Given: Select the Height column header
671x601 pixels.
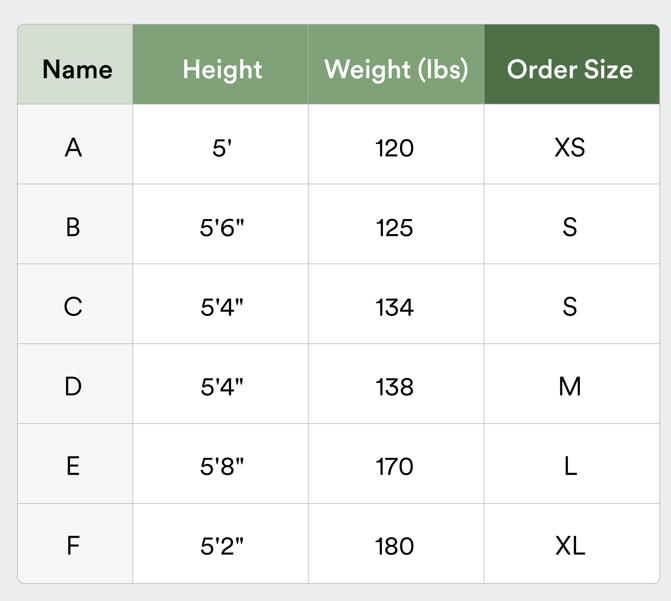Looking at the screenshot, I should click(221, 69).
